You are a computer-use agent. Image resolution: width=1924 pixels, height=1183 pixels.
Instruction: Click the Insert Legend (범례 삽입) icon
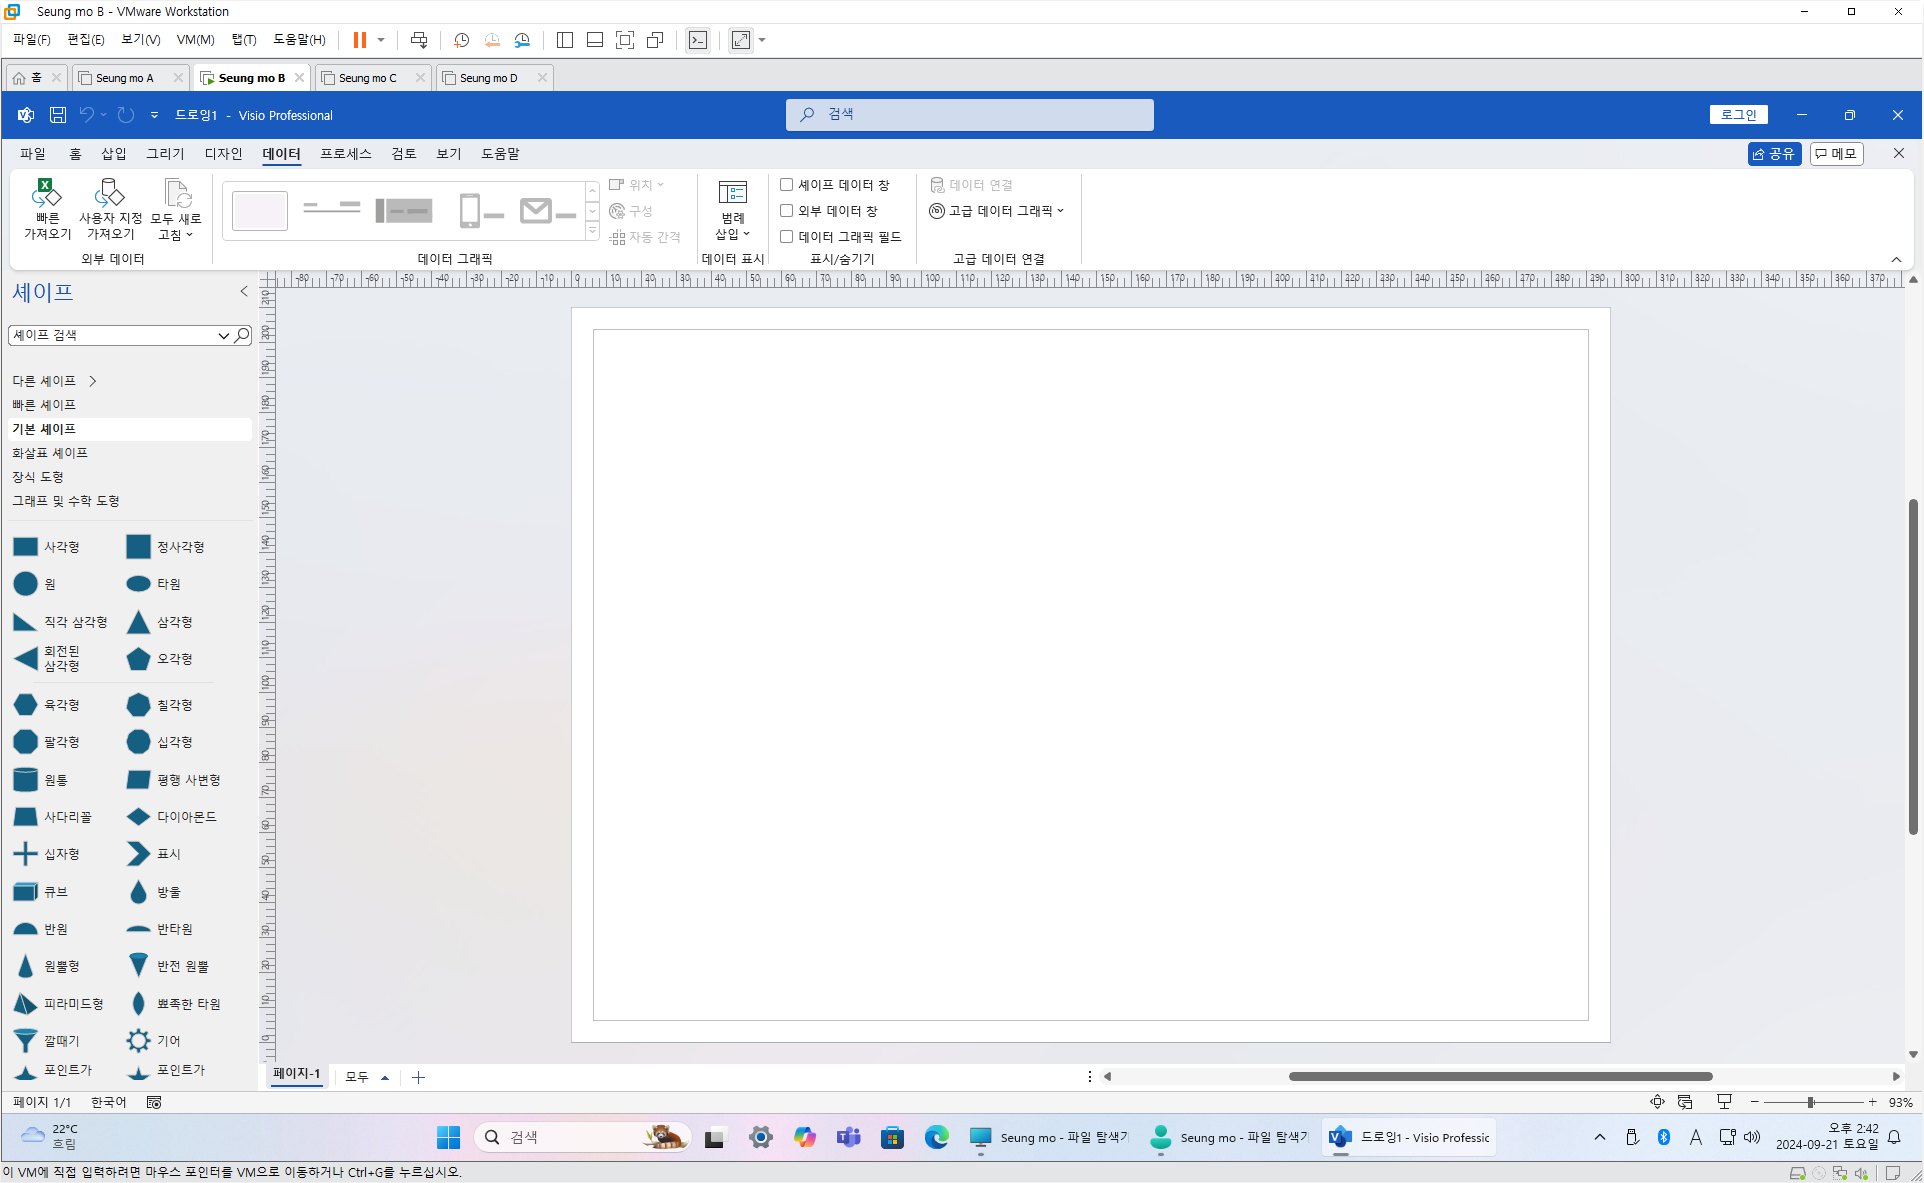pyautogui.click(x=732, y=208)
